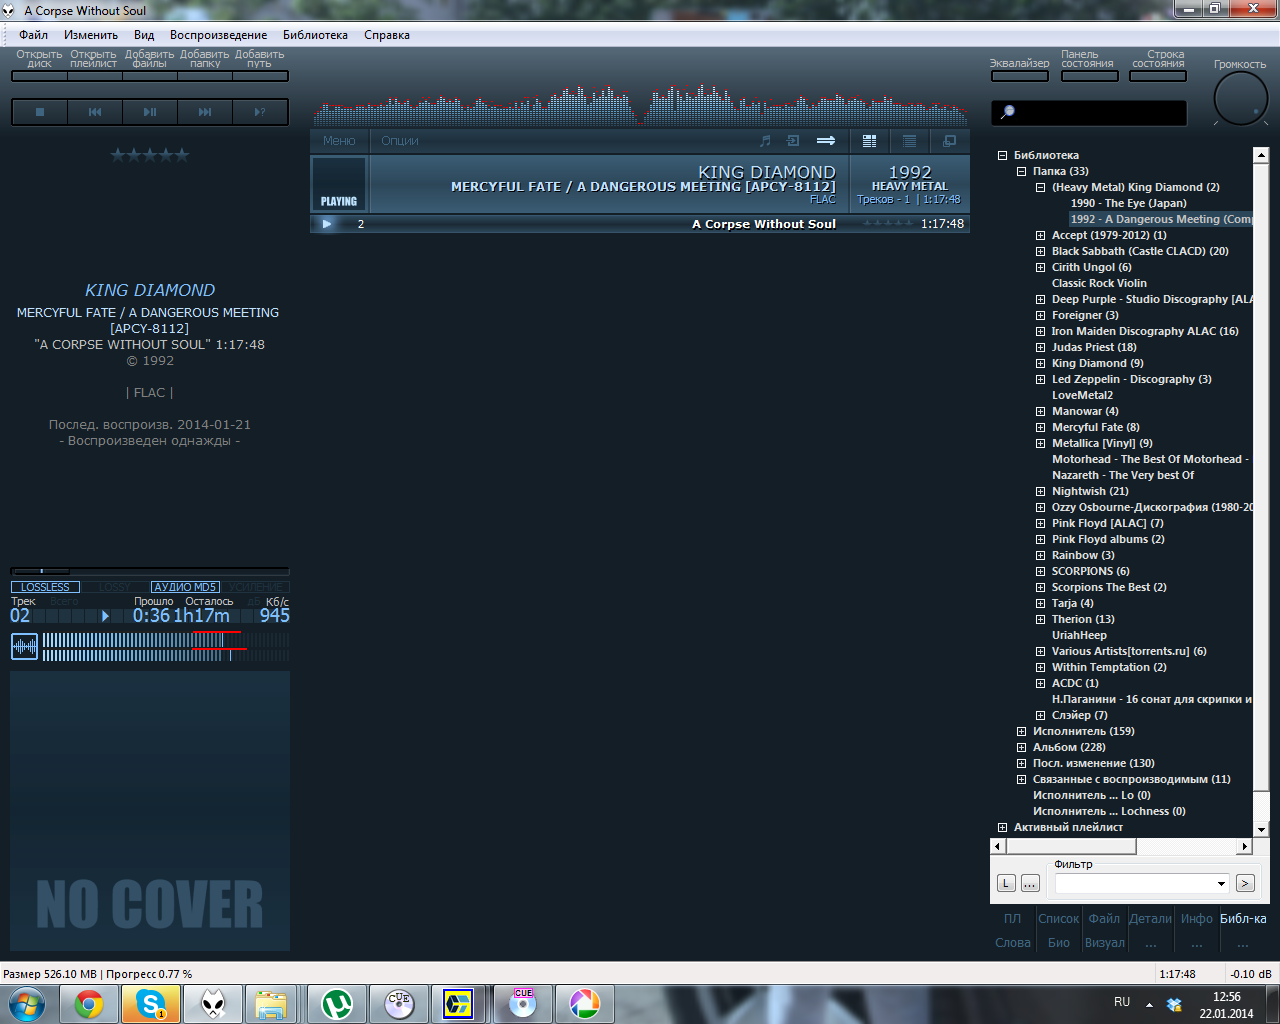Open the Windows Start menu

click(x=26, y=1004)
